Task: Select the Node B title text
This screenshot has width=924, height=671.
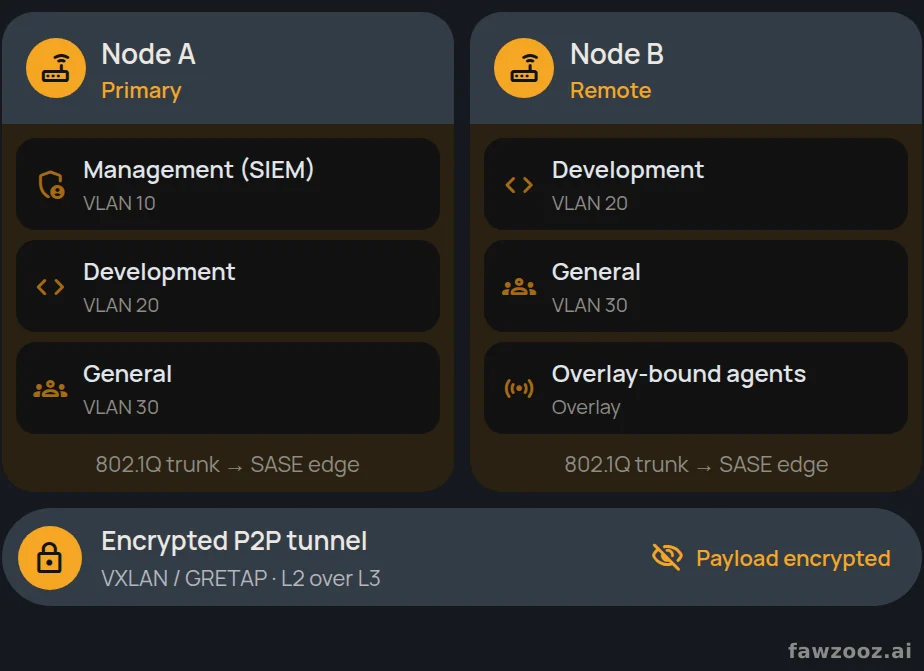Action: (617, 54)
